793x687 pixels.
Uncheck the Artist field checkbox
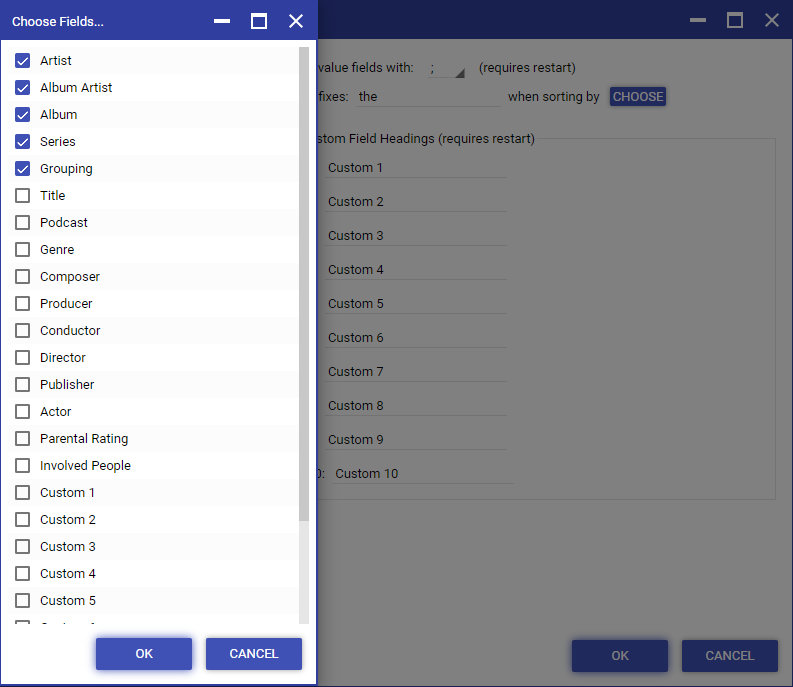pyautogui.click(x=23, y=61)
